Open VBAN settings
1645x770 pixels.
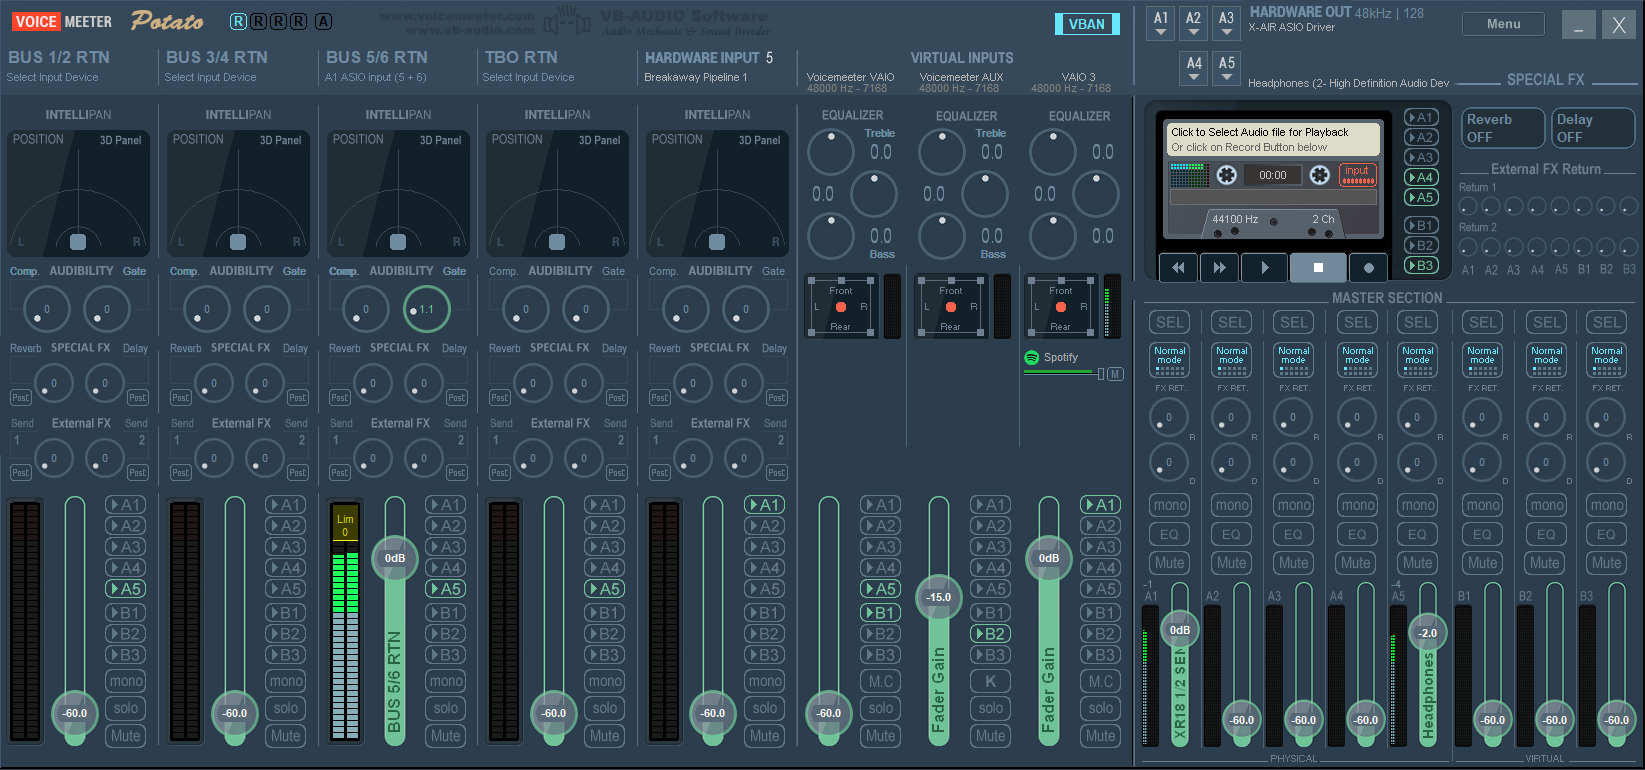pos(1087,24)
